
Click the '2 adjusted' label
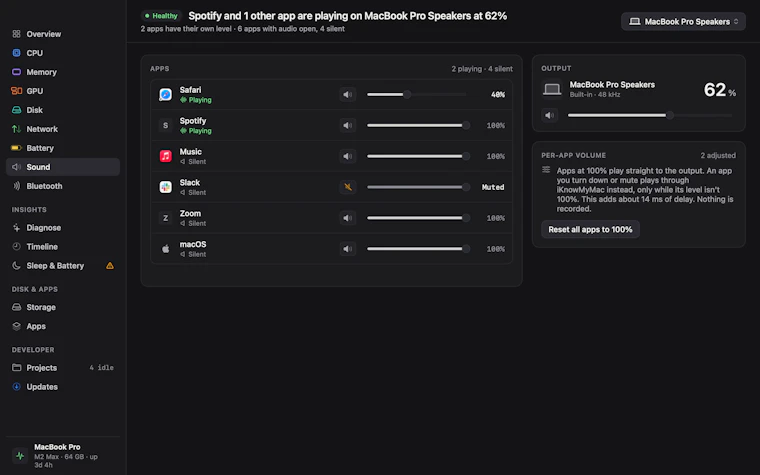click(718, 156)
